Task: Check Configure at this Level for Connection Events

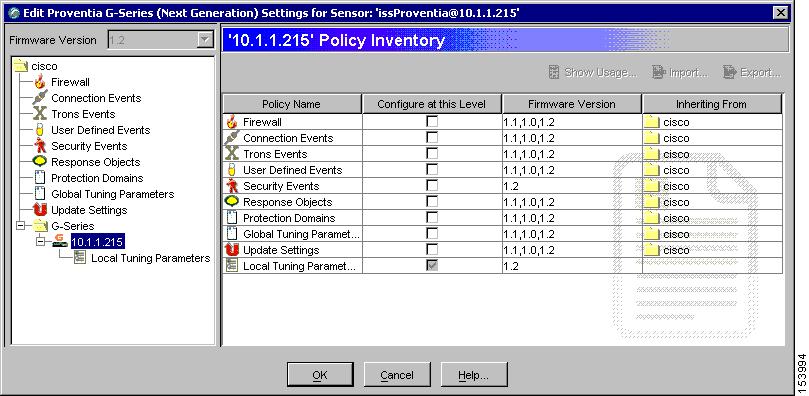Action: [432, 138]
